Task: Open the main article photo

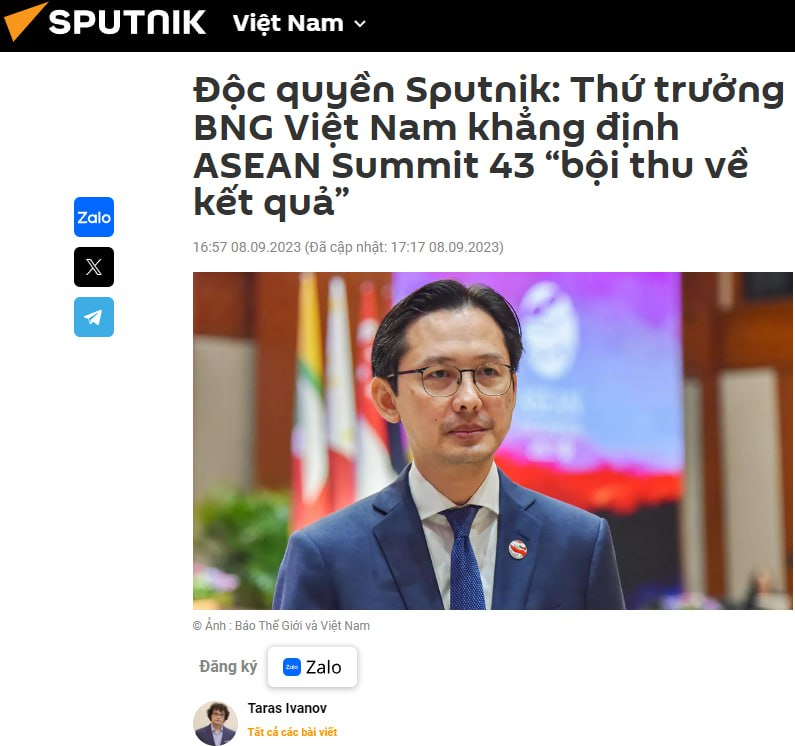Action: tap(492, 441)
